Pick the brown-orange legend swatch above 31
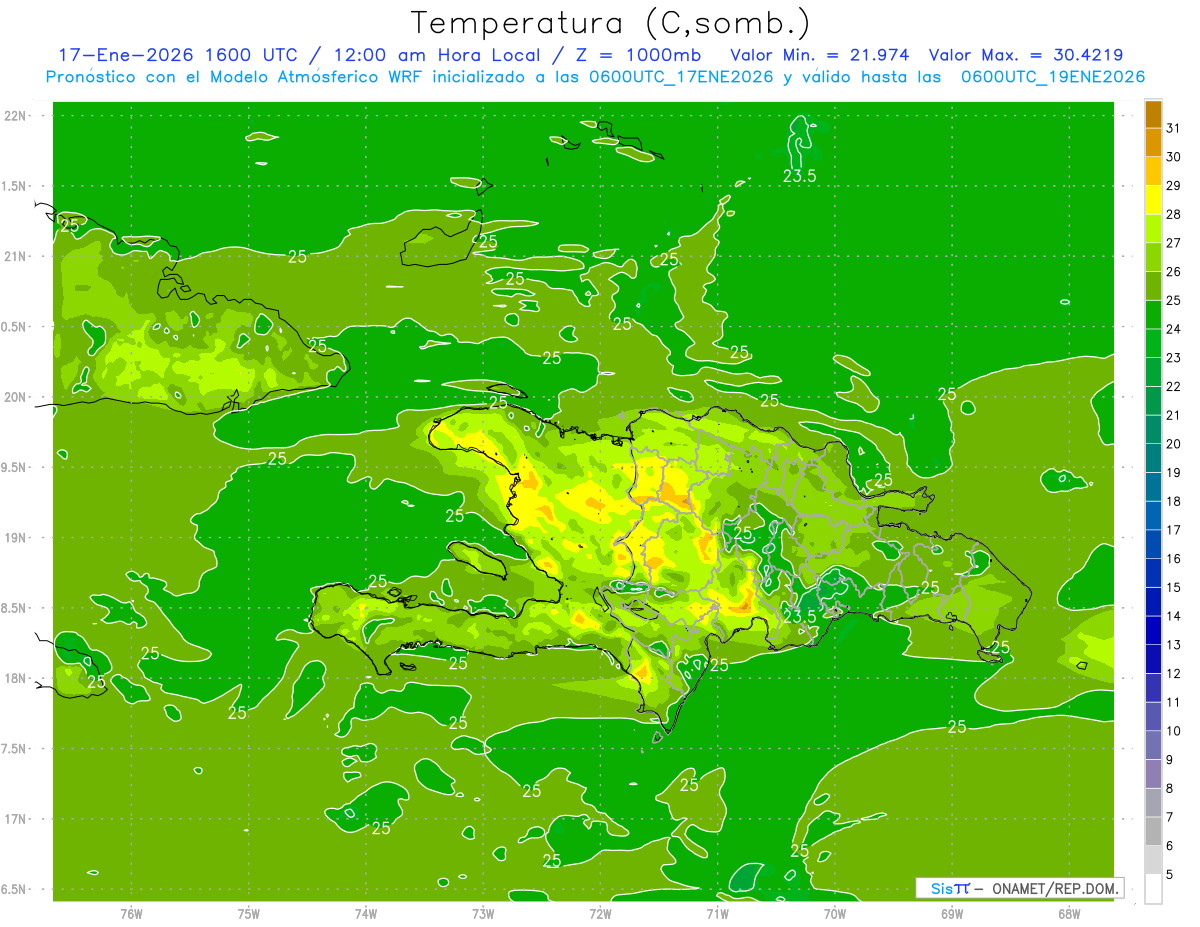 (1153, 114)
